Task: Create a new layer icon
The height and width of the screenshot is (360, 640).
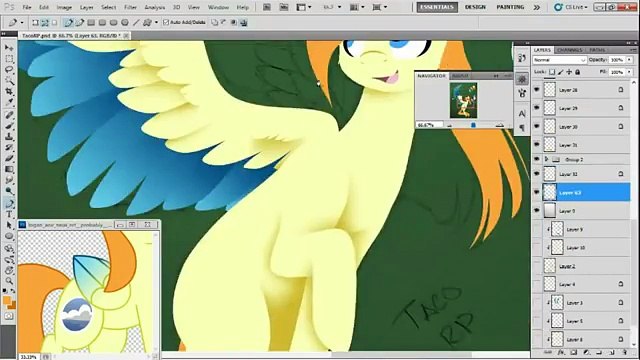Action: tap(611, 352)
